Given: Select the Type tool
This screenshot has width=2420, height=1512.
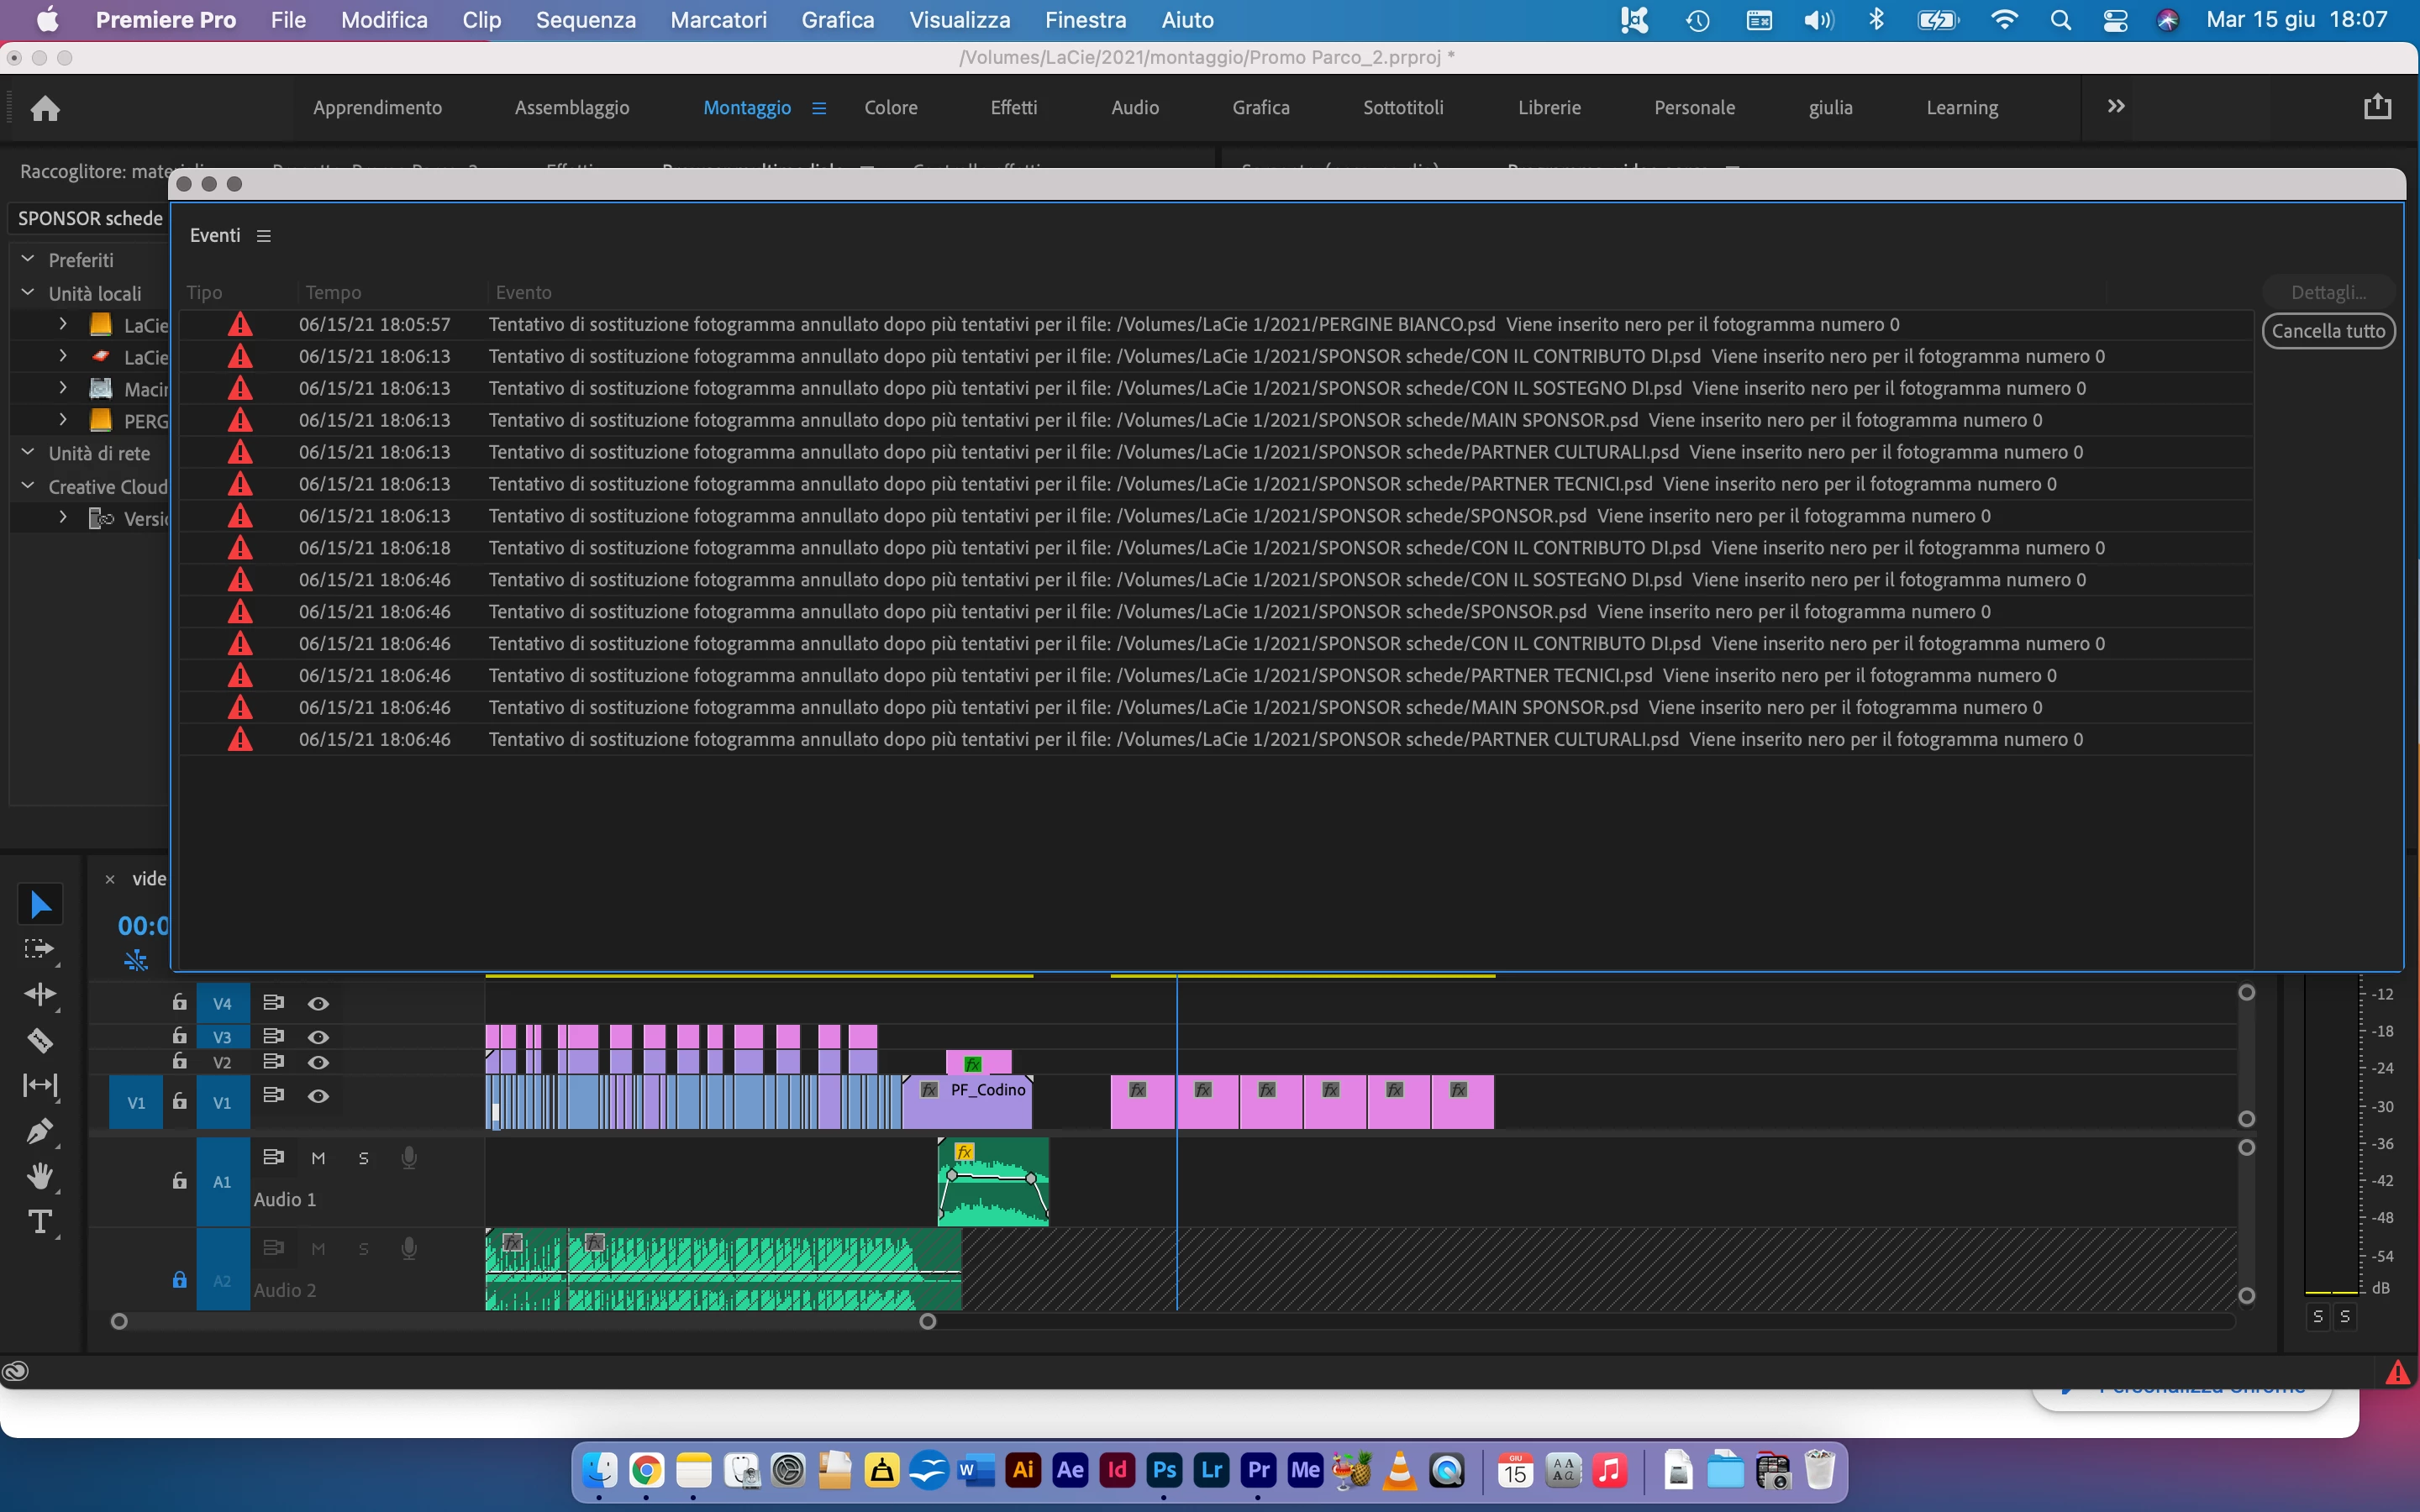Looking at the screenshot, I should (40, 1222).
